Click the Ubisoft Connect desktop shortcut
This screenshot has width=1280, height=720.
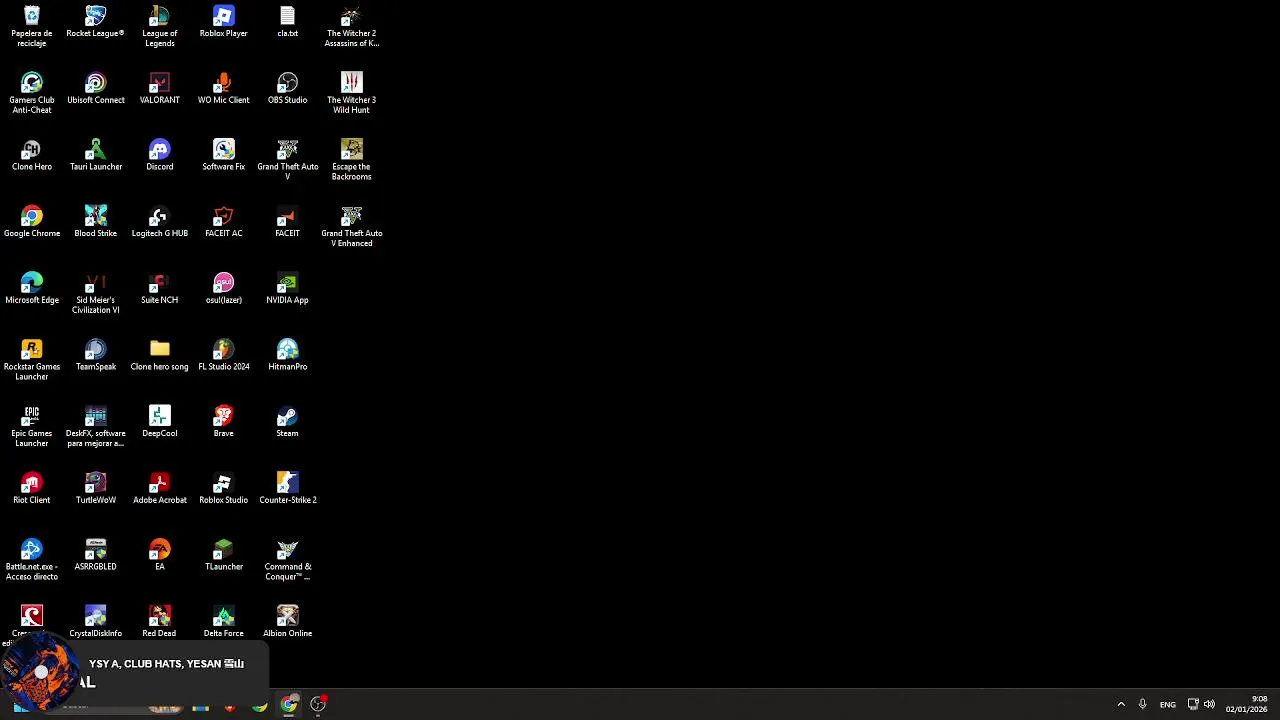(96, 89)
